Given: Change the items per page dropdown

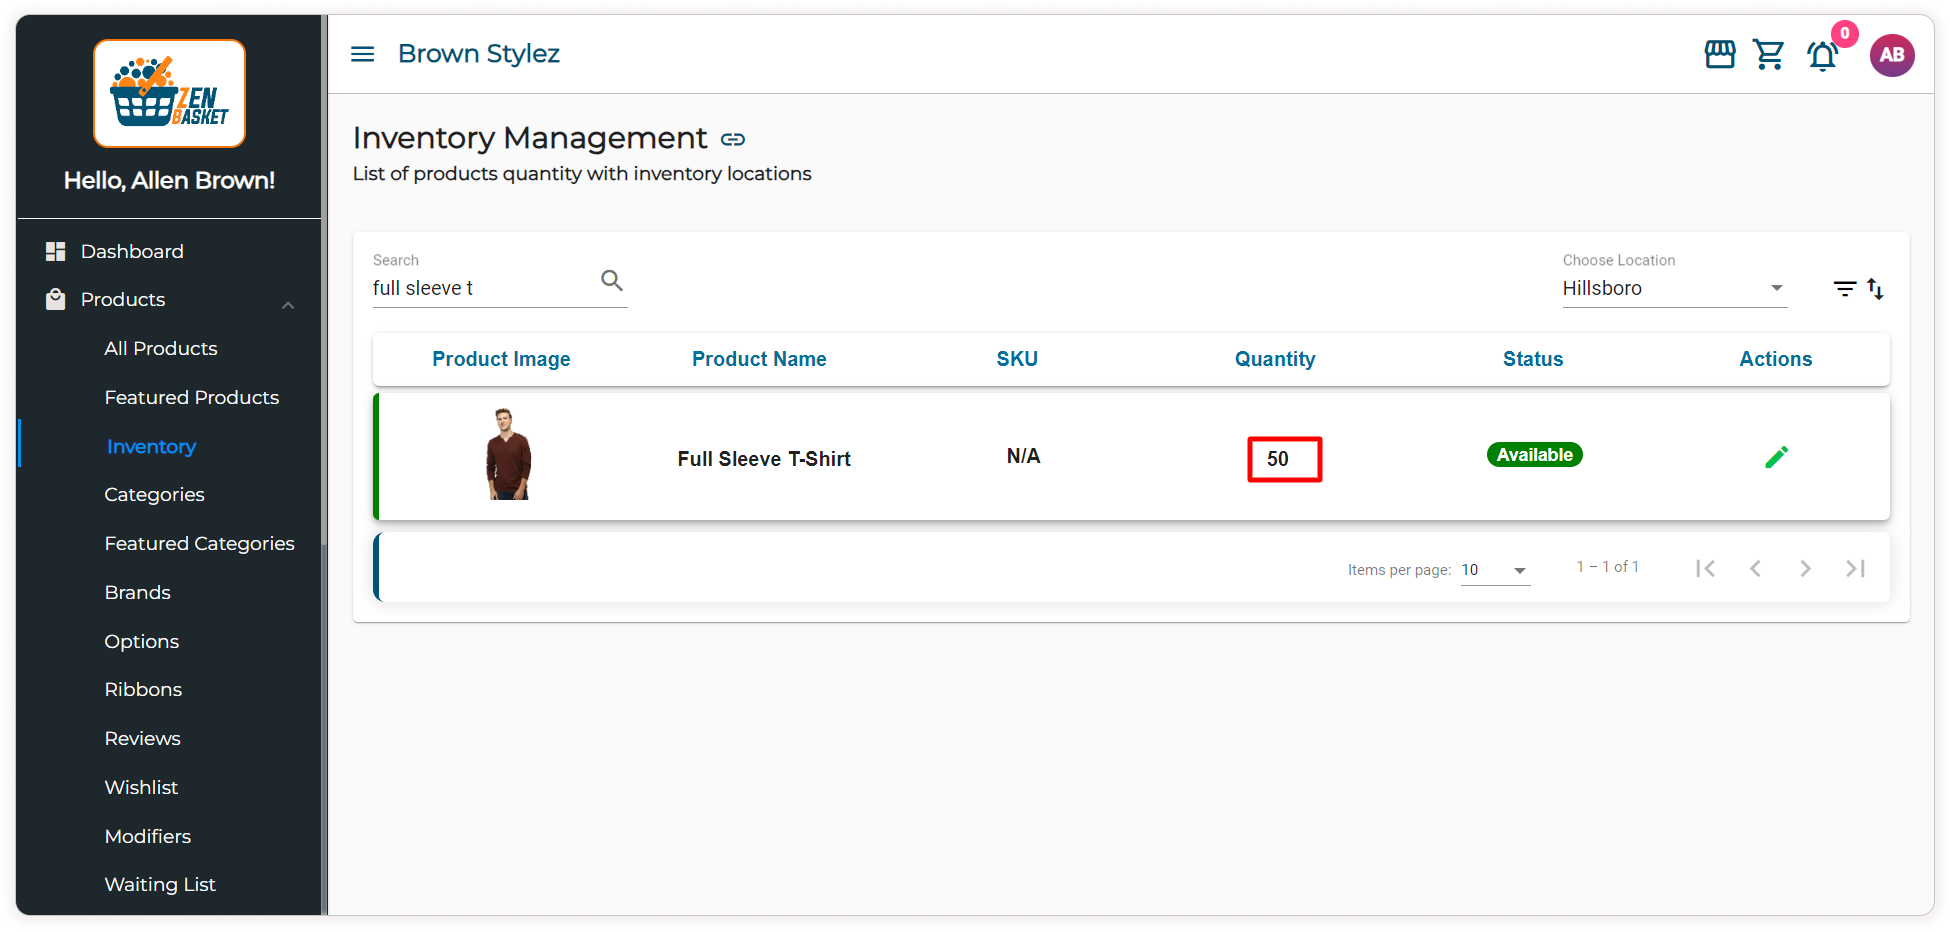Looking at the screenshot, I should 1494,570.
